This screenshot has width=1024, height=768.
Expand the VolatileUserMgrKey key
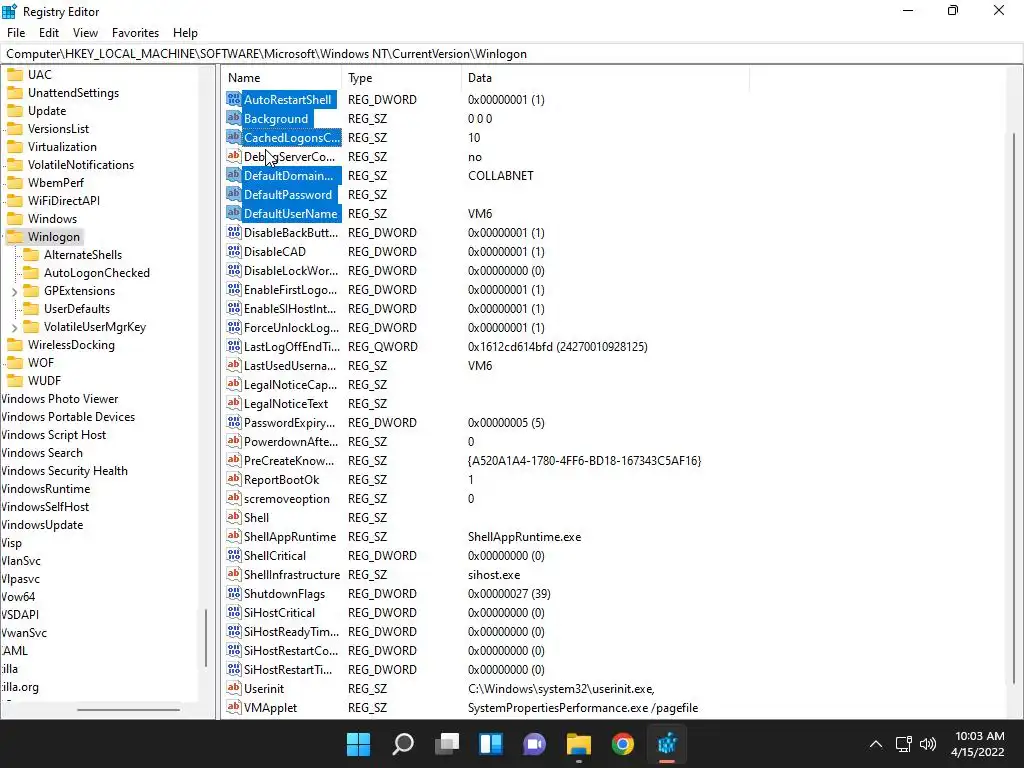pos(14,327)
